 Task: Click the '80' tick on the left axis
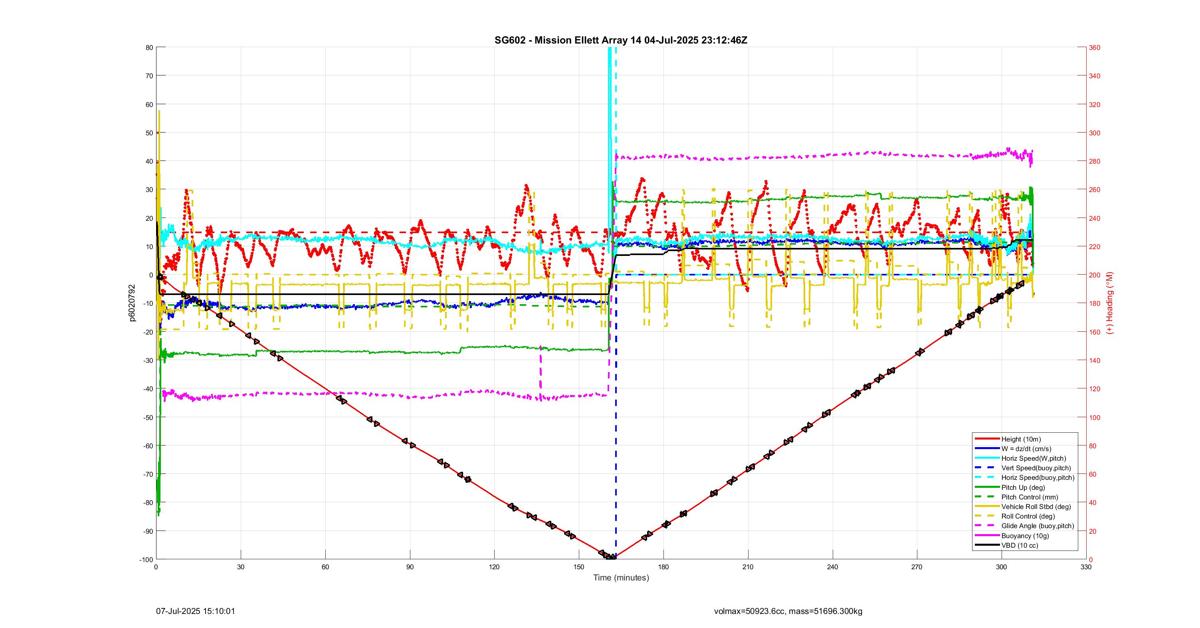[x=148, y=47]
